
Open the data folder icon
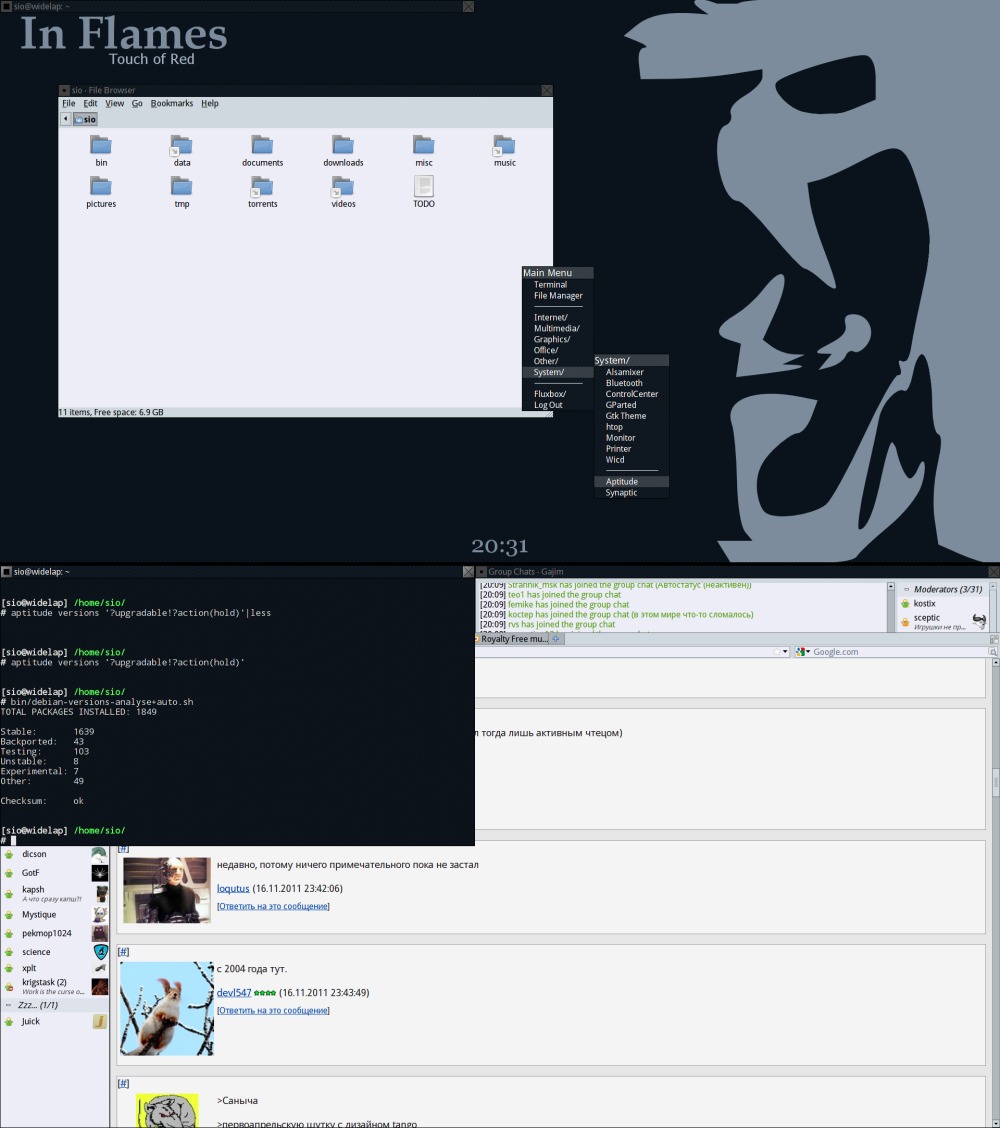pyautogui.click(x=181, y=146)
